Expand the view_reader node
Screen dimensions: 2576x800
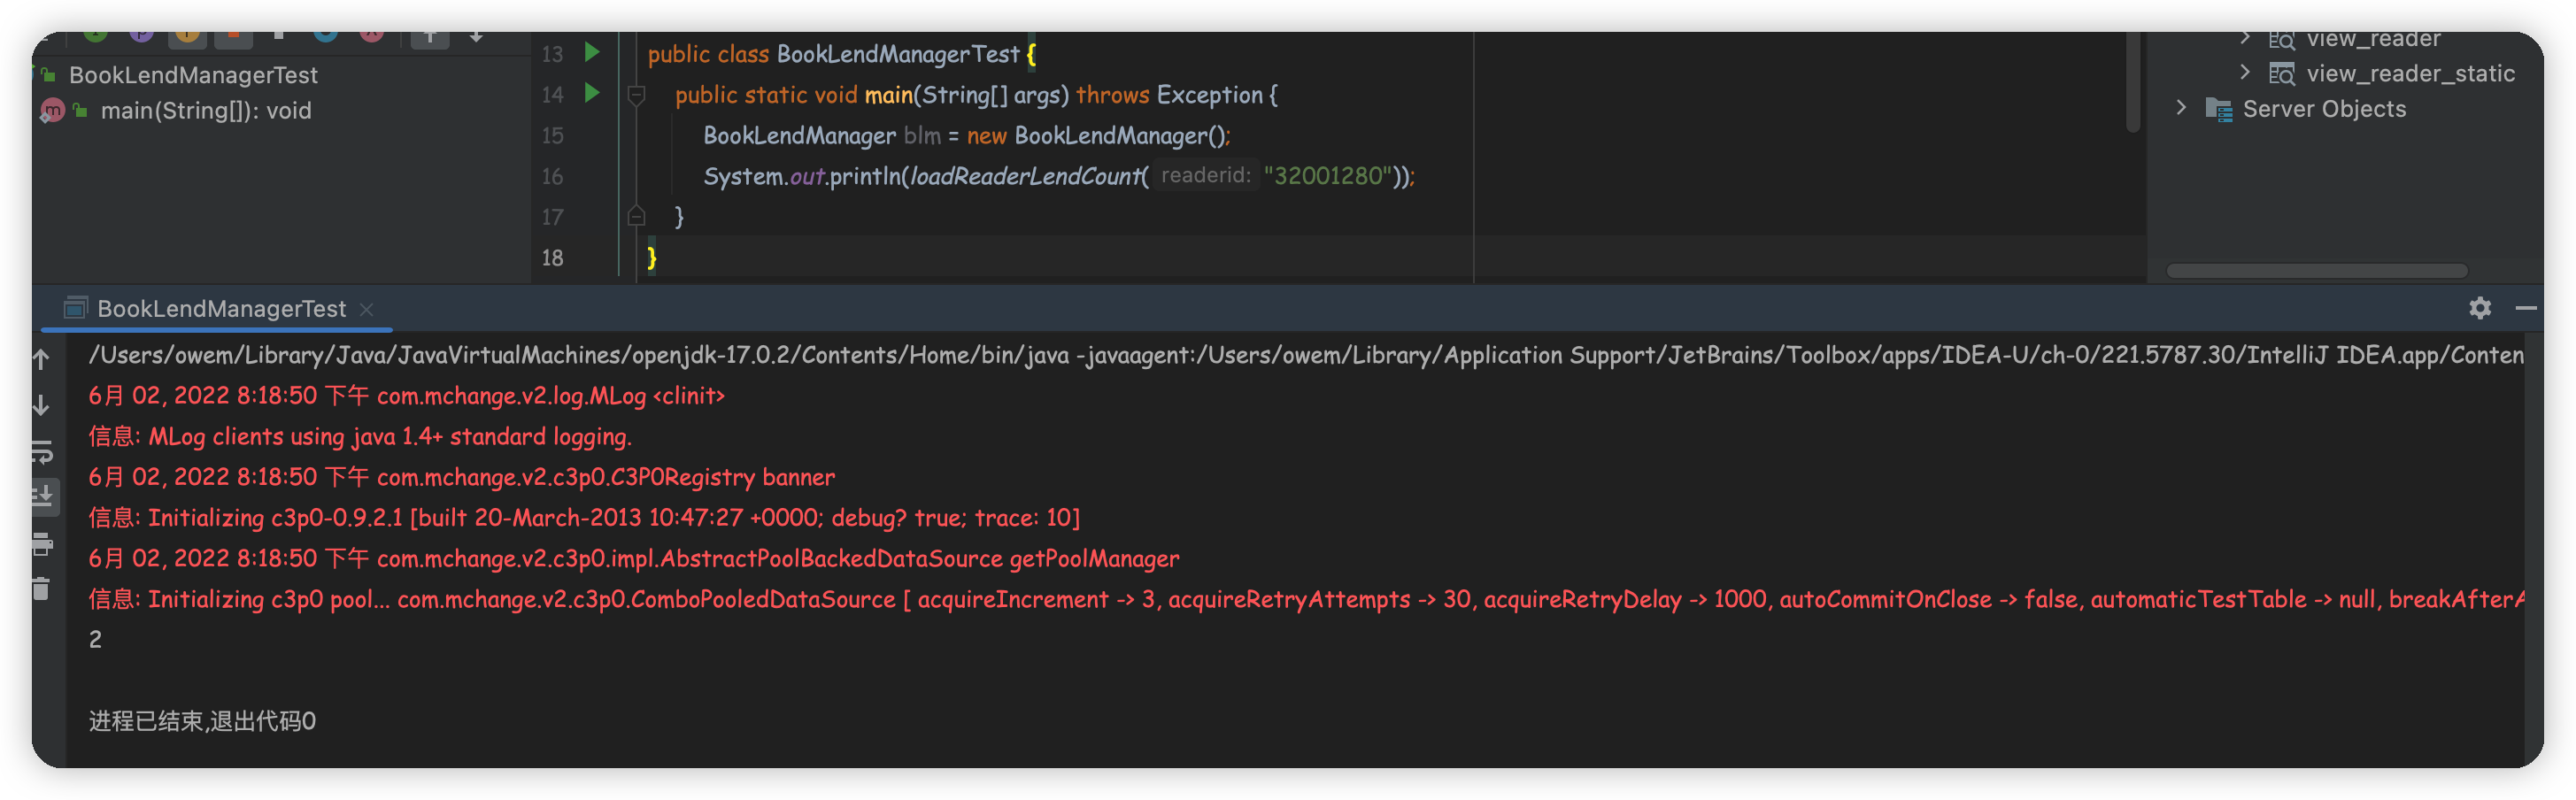coord(2244,39)
